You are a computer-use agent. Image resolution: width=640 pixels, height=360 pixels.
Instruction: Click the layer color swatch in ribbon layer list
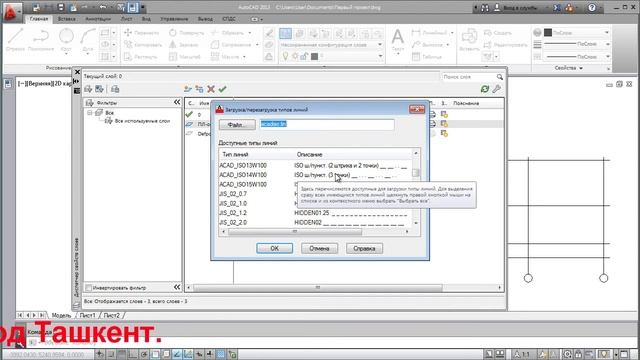pos(314,56)
